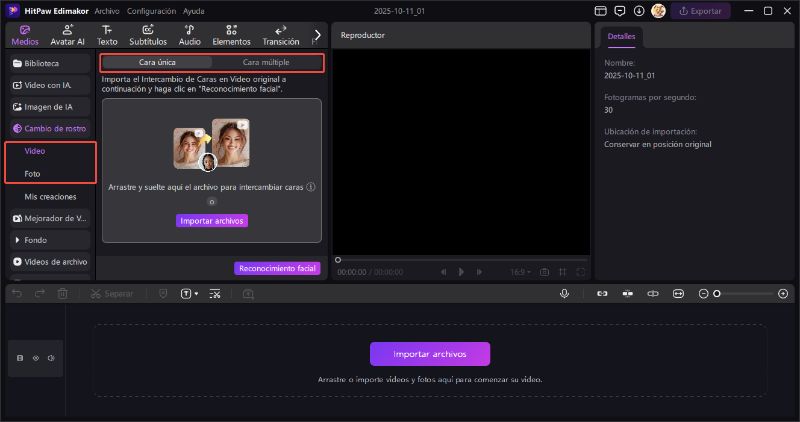
Task: Open the Archivo menu
Action: 107,11
